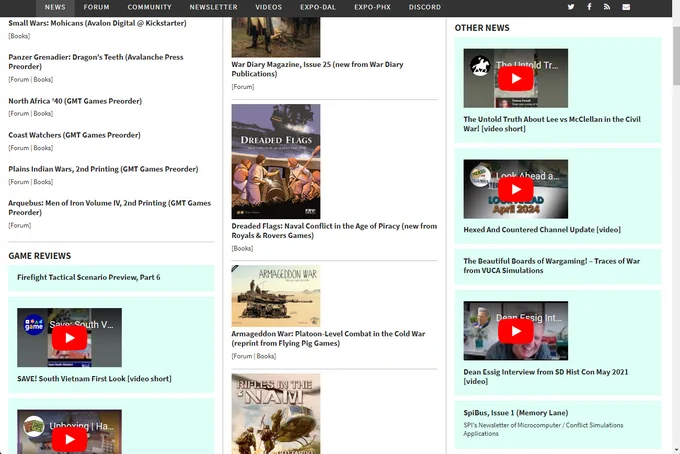
Task: Open Untold Truth About Lee vs McClellan link
Action: coord(552,124)
